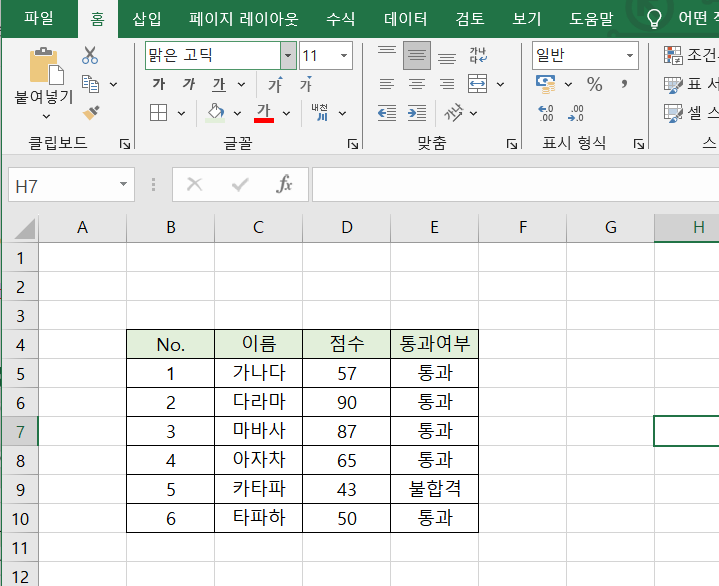Click the Insert Function fx icon
The width and height of the screenshot is (719, 586).
[284, 184]
